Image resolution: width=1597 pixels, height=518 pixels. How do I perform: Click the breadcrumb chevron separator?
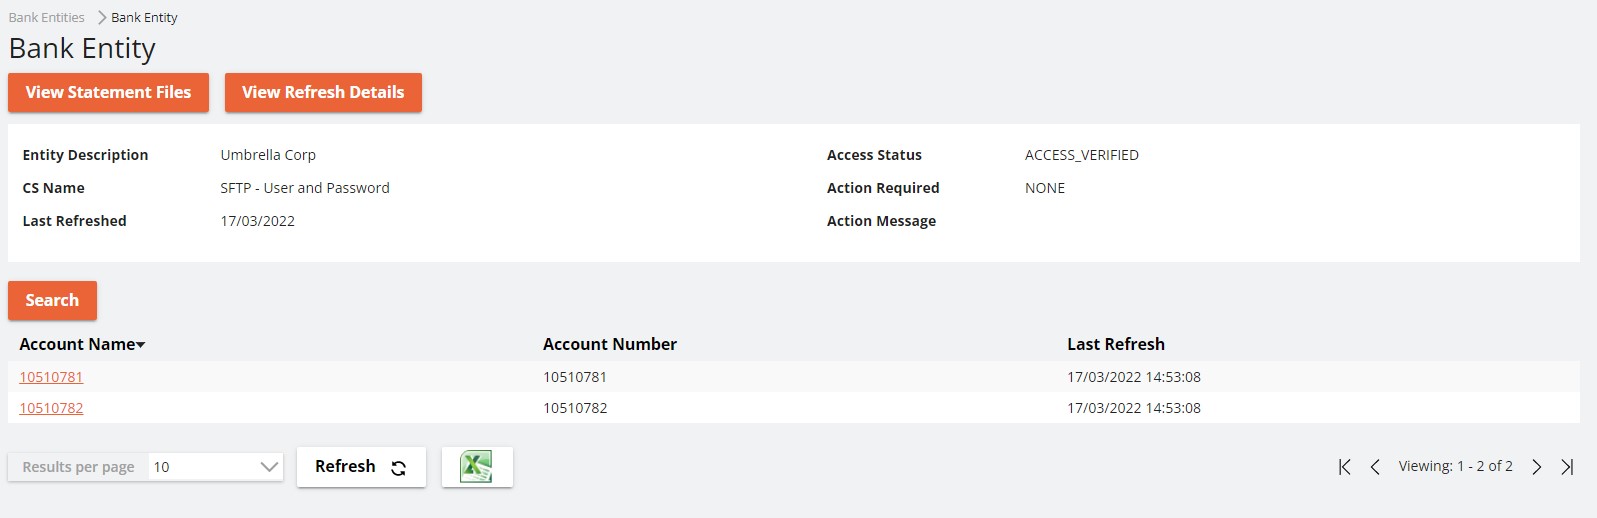click(x=101, y=17)
